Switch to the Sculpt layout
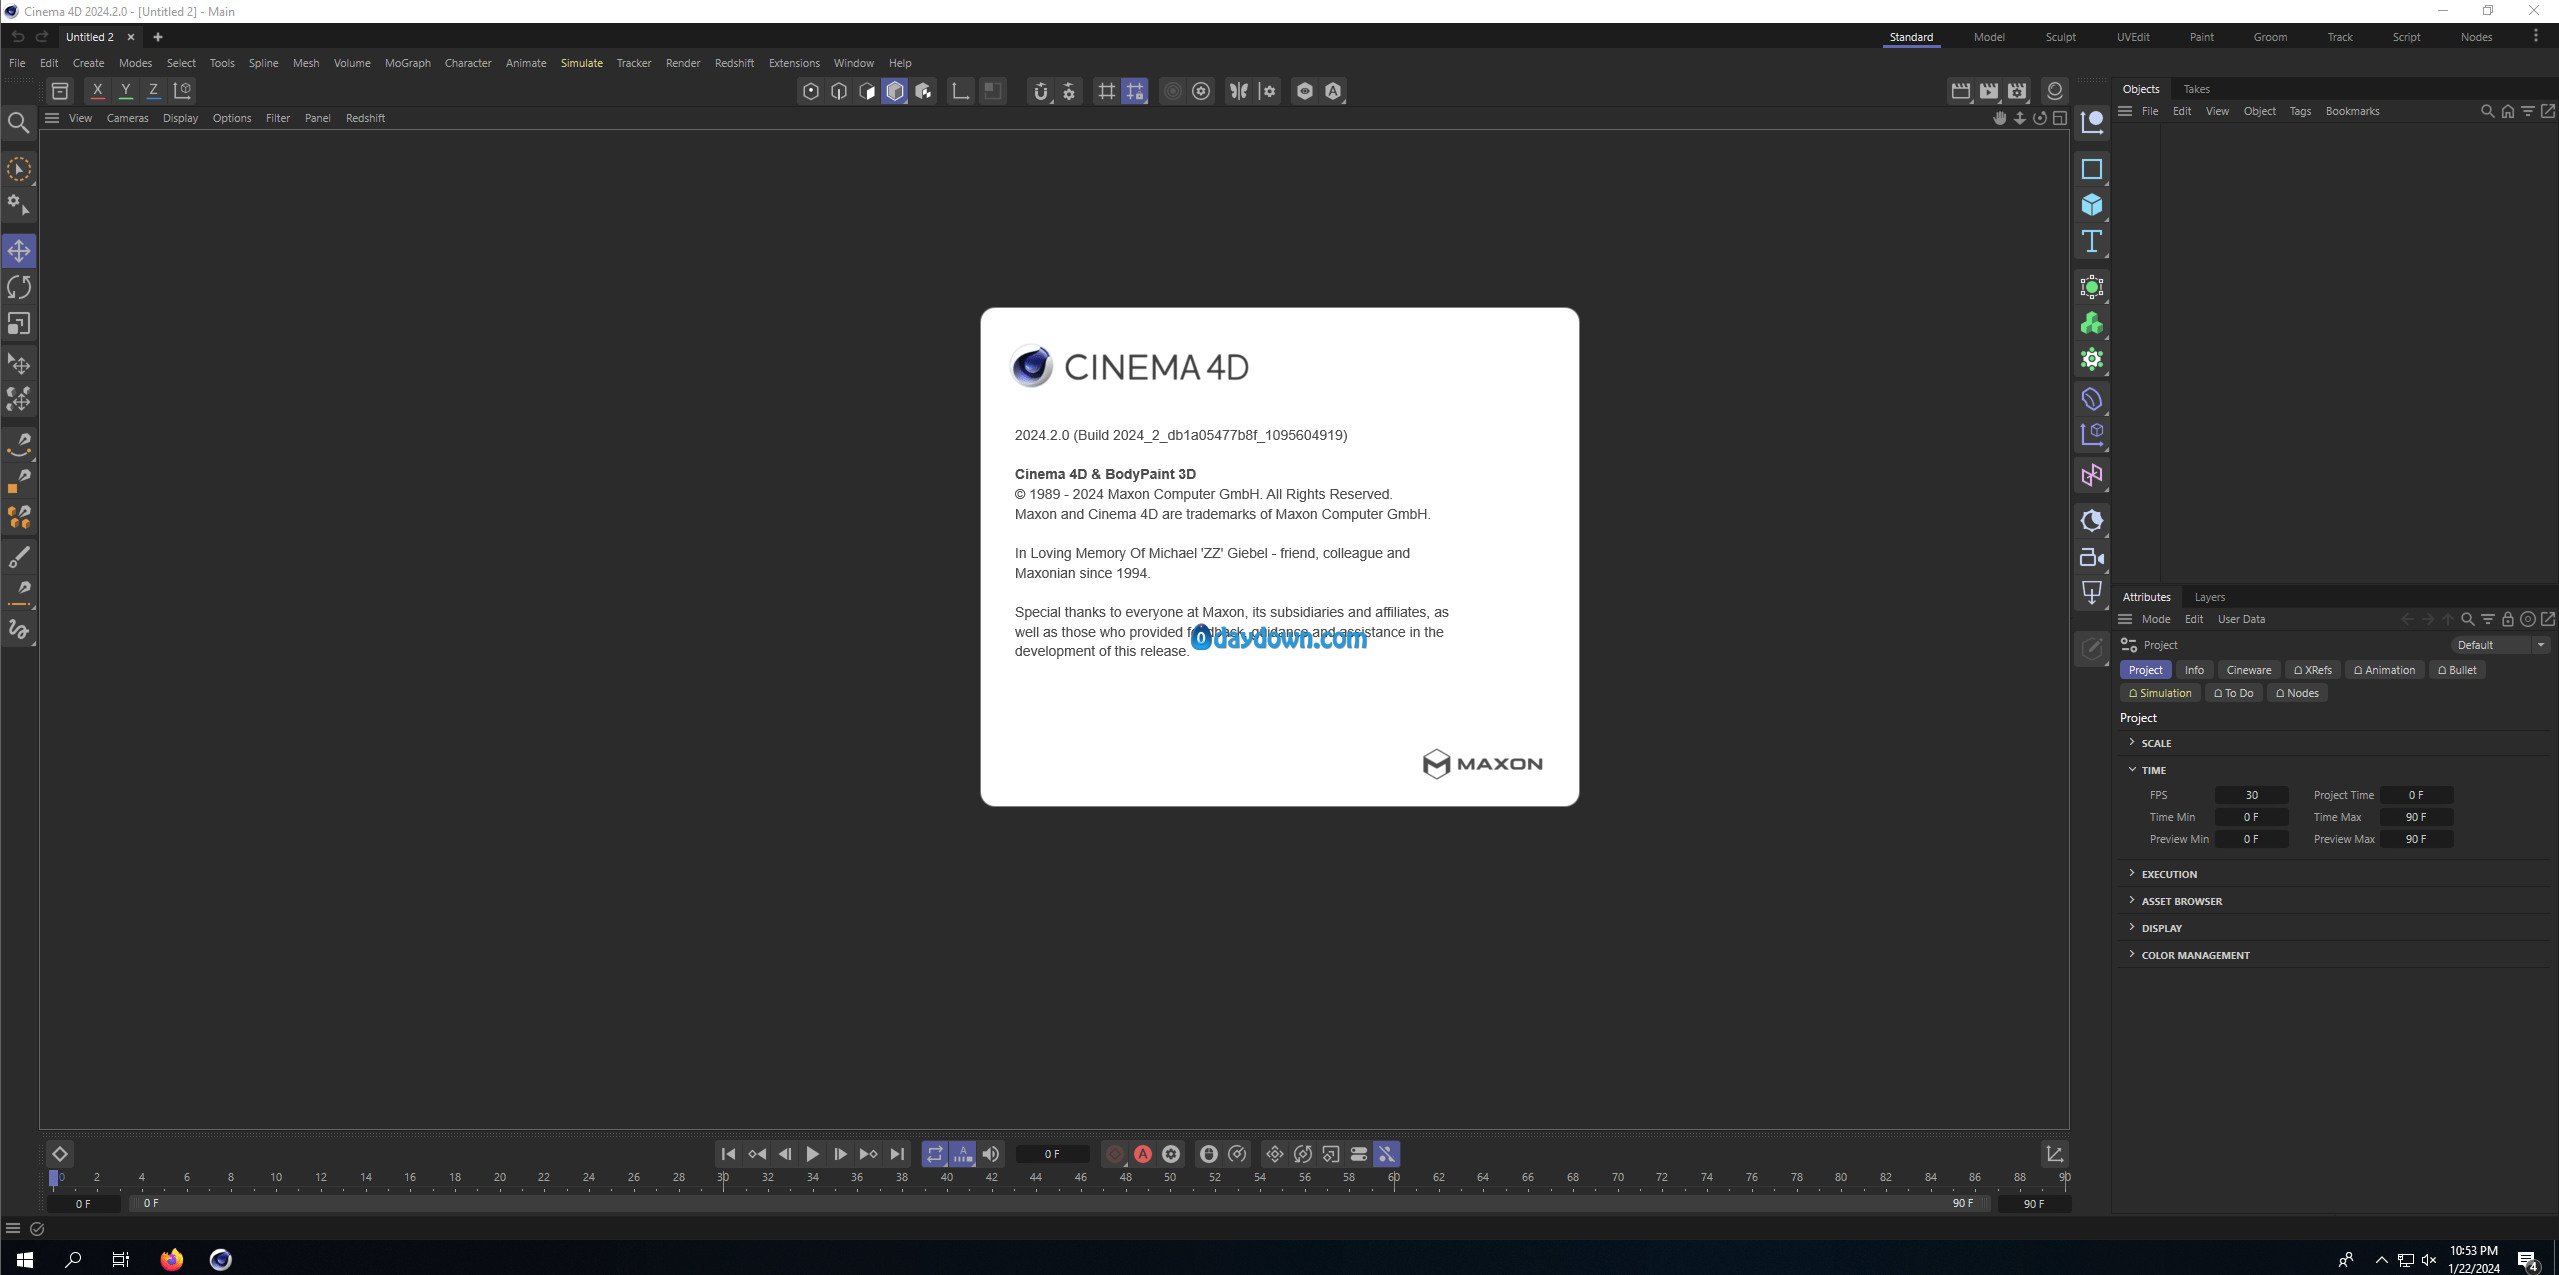 pos(2060,37)
